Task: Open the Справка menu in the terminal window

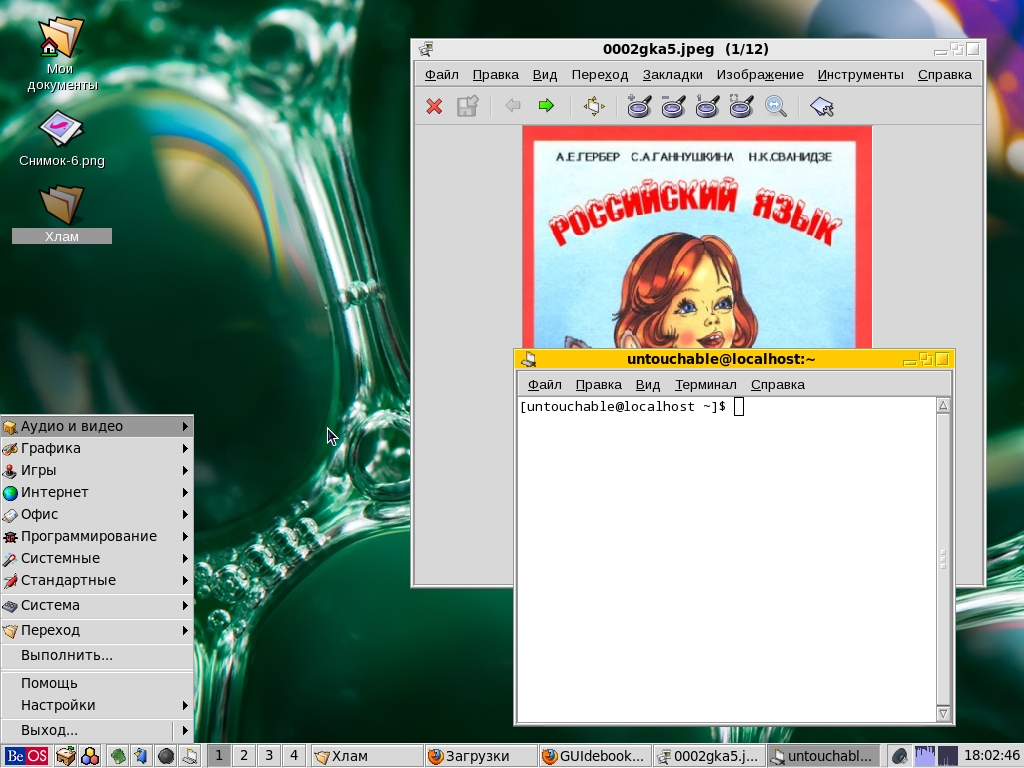Action: (777, 385)
